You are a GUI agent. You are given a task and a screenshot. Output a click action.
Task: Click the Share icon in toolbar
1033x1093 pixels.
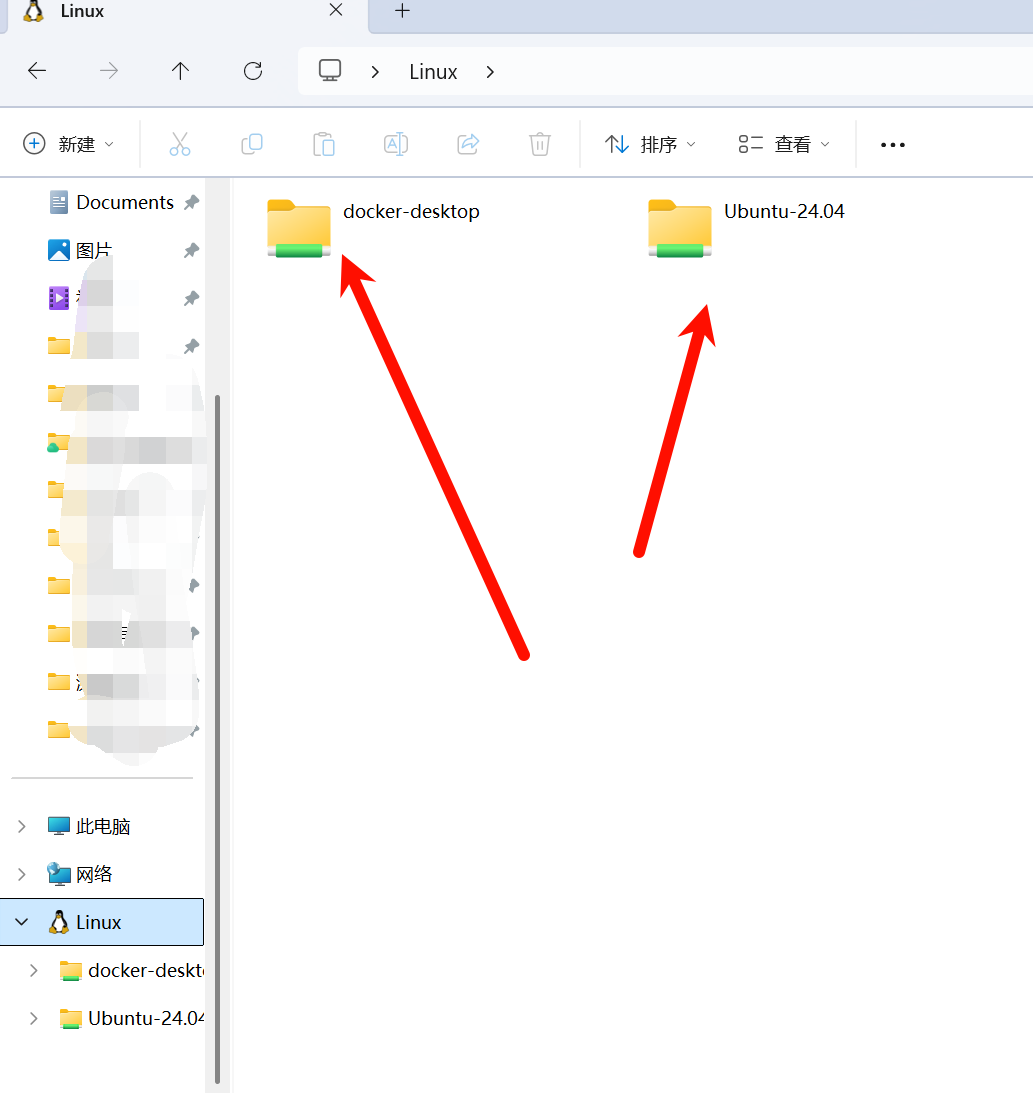coord(468,144)
